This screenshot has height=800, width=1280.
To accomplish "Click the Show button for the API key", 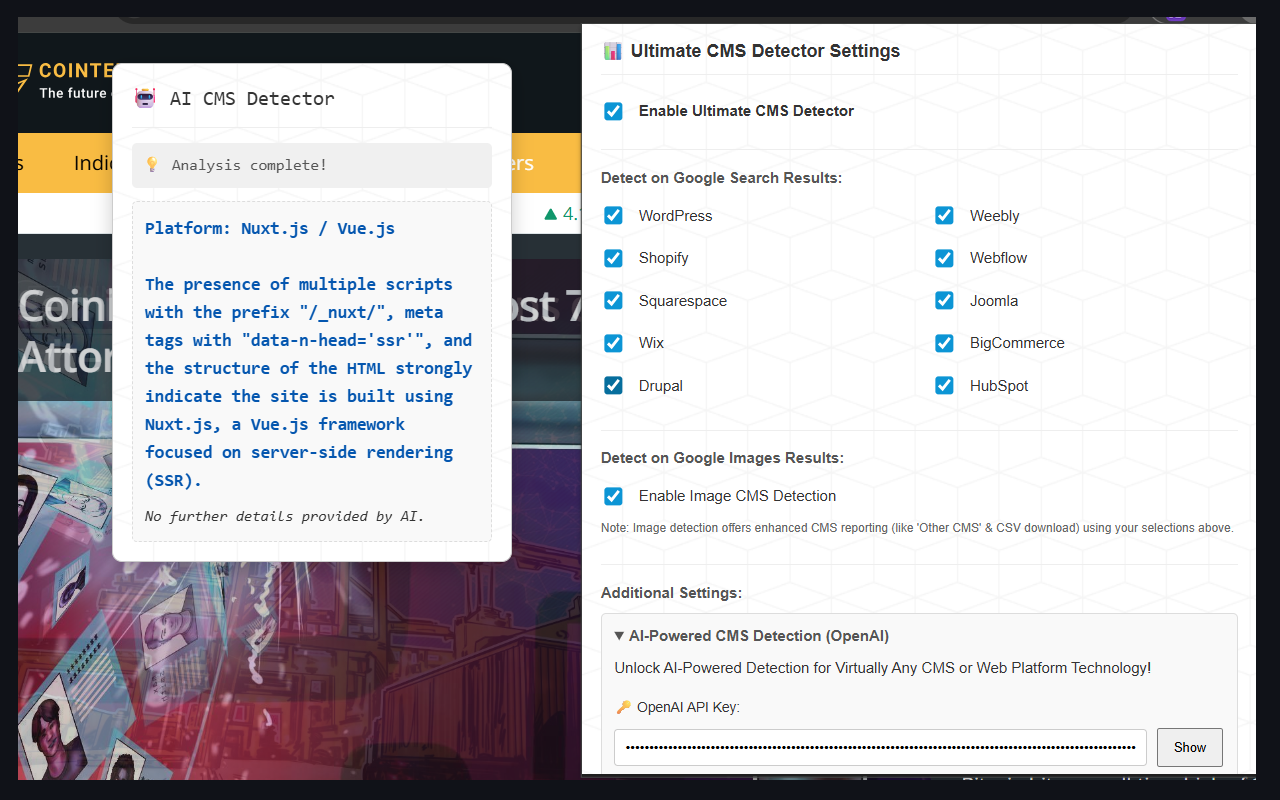I will 1190,747.
